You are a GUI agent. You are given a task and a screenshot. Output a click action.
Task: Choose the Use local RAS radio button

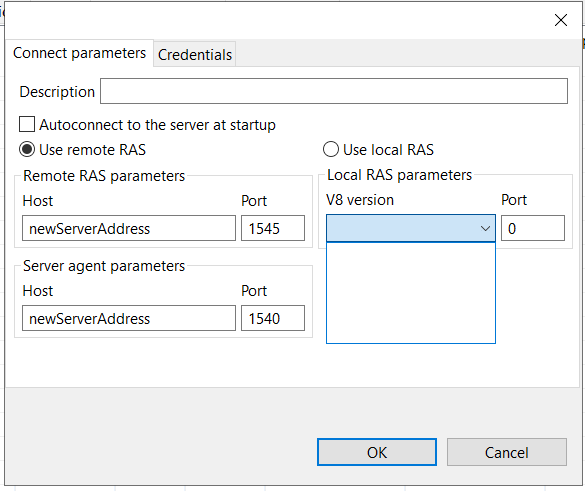click(331, 149)
